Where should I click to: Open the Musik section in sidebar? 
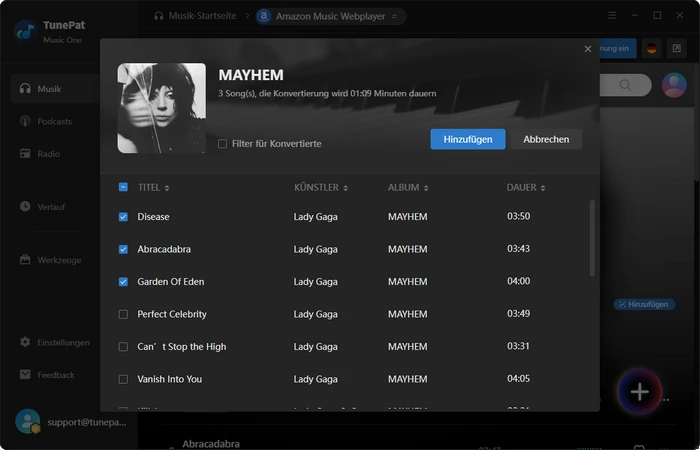tap(55, 89)
